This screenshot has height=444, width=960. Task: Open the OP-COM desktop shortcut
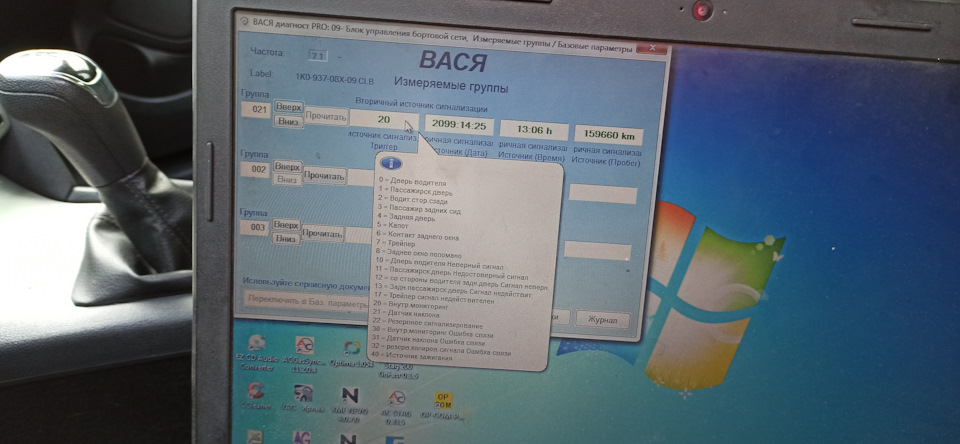pyautogui.click(x=443, y=406)
